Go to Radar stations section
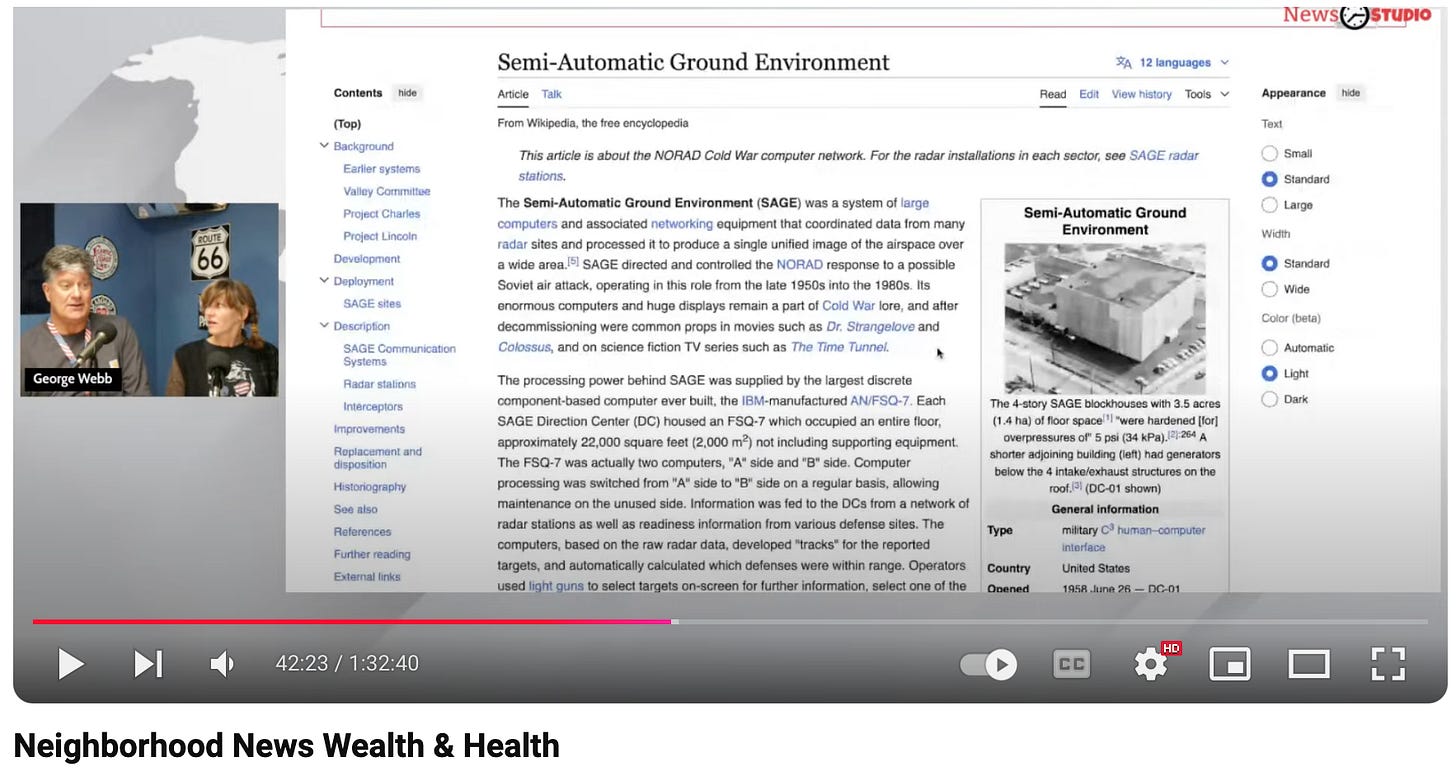This screenshot has width=1456, height=782. [379, 384]
